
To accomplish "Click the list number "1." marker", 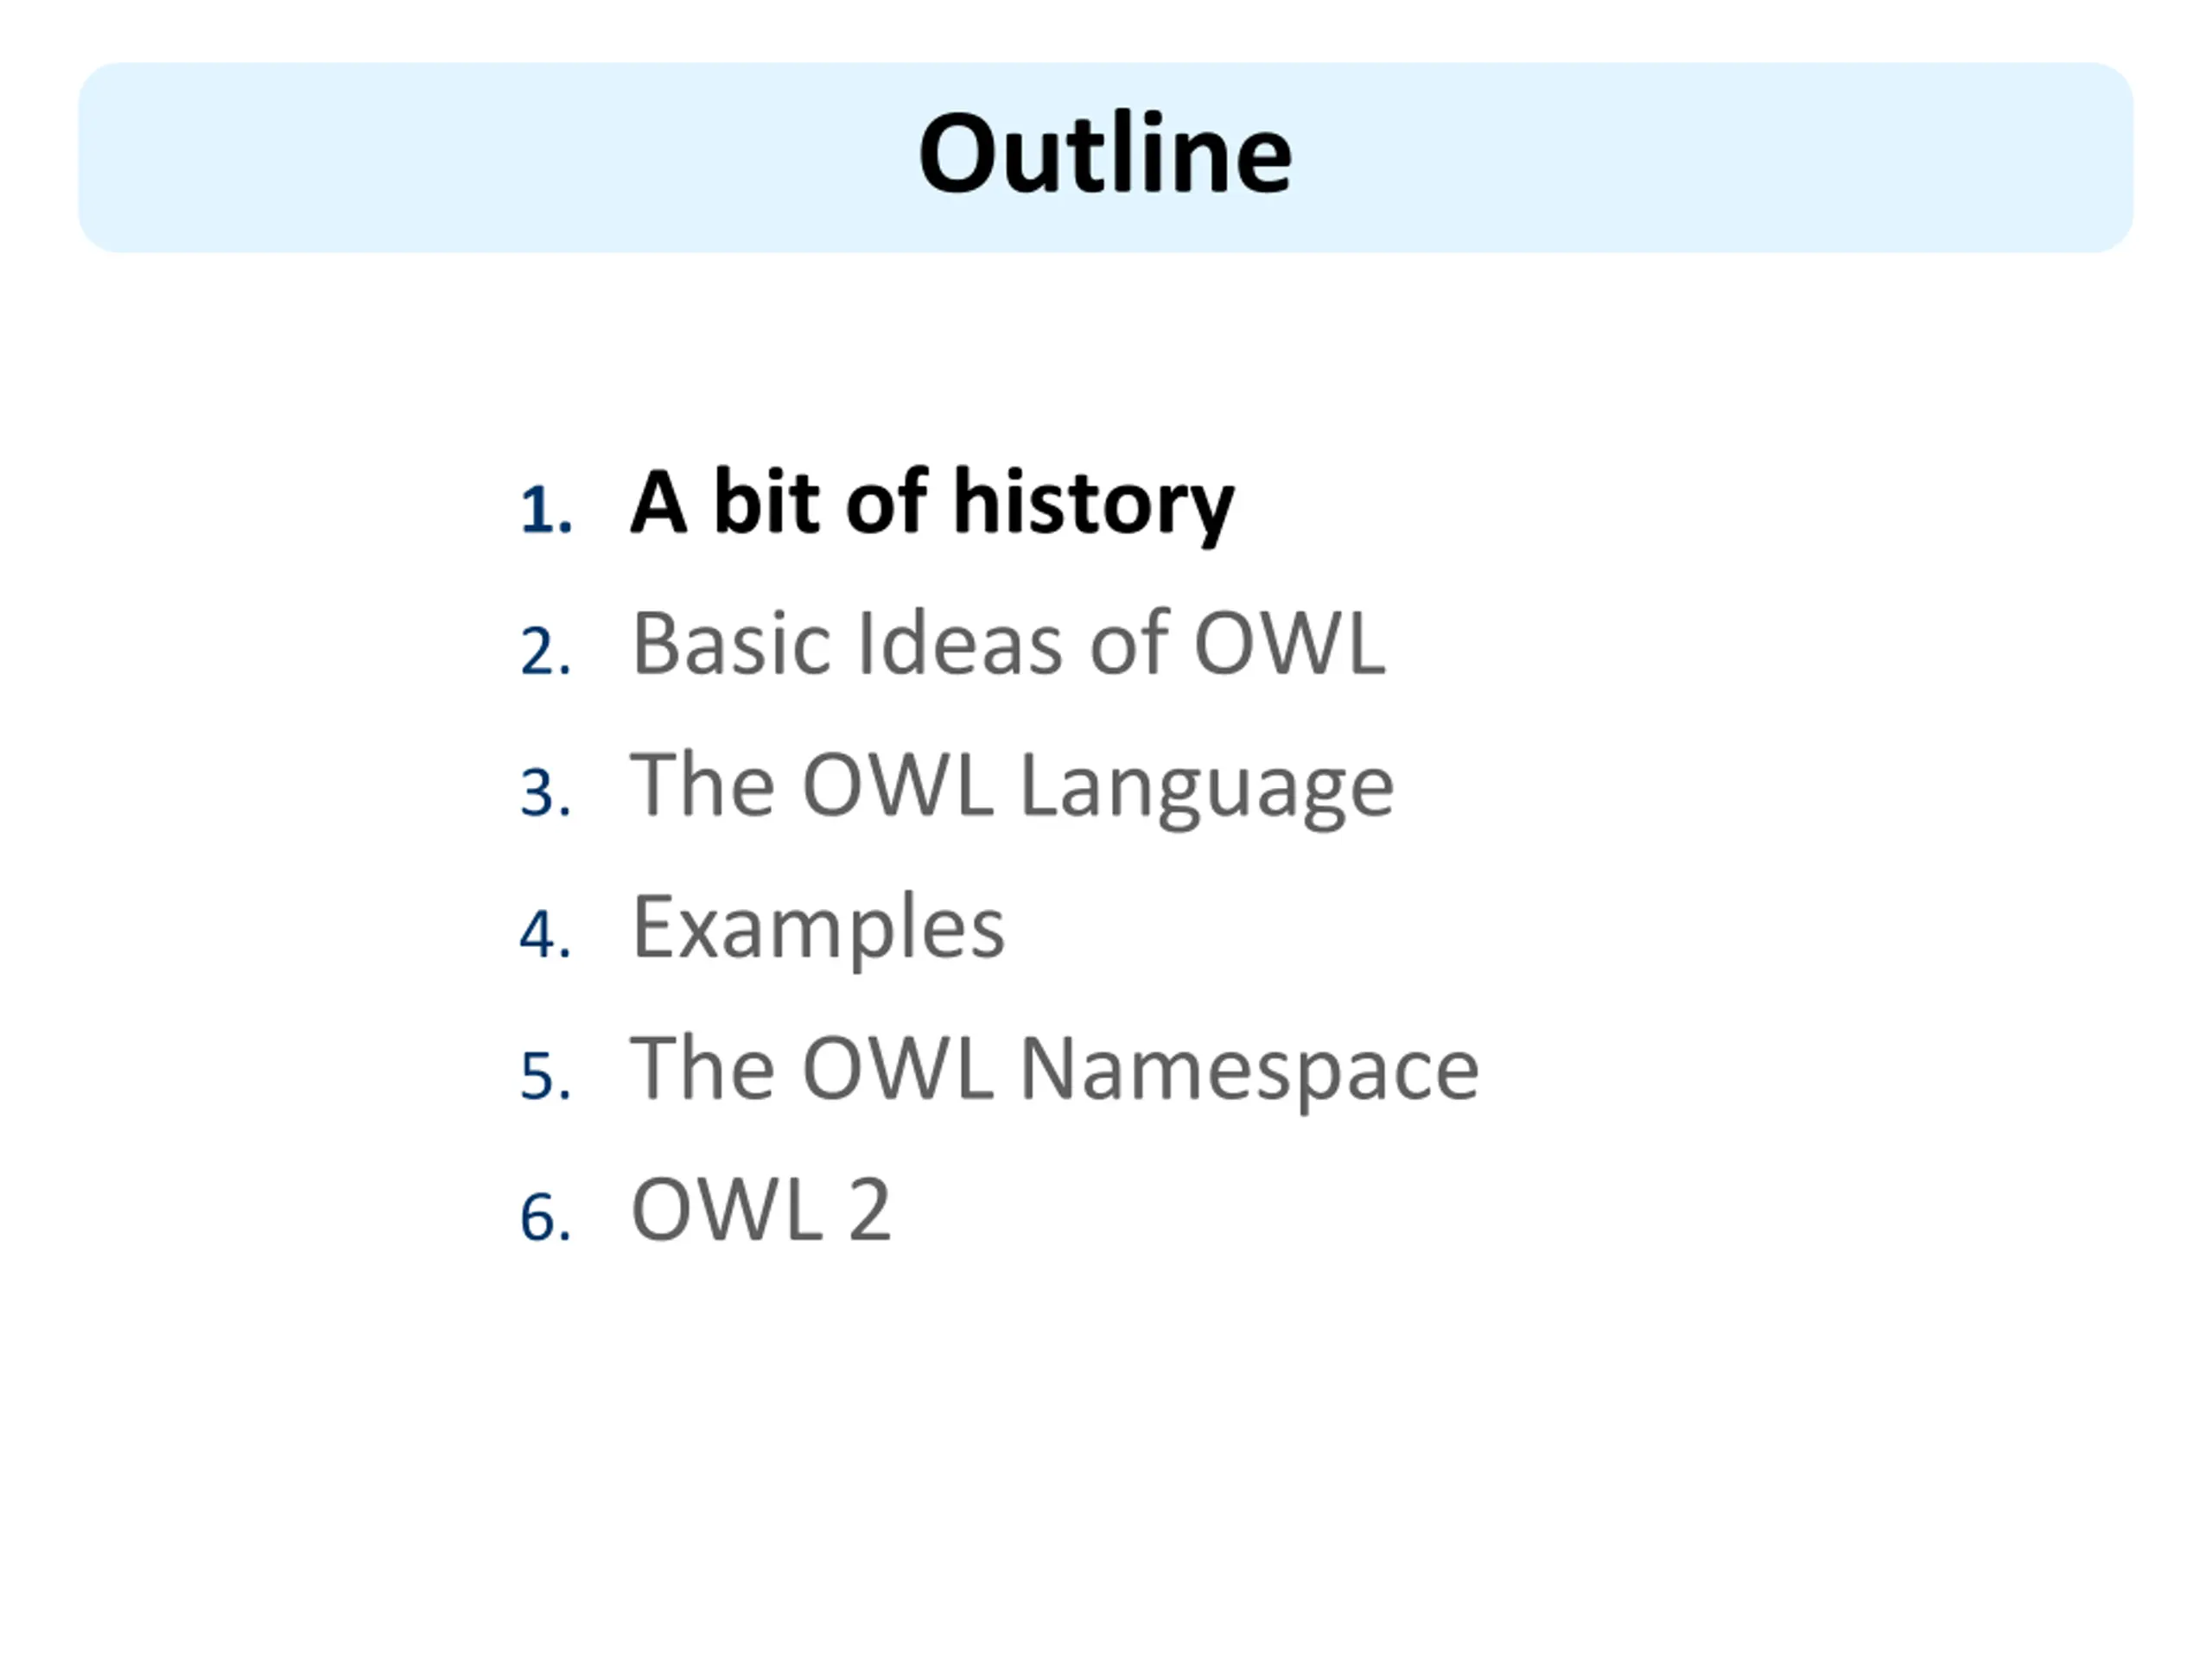I will point(547,511).
